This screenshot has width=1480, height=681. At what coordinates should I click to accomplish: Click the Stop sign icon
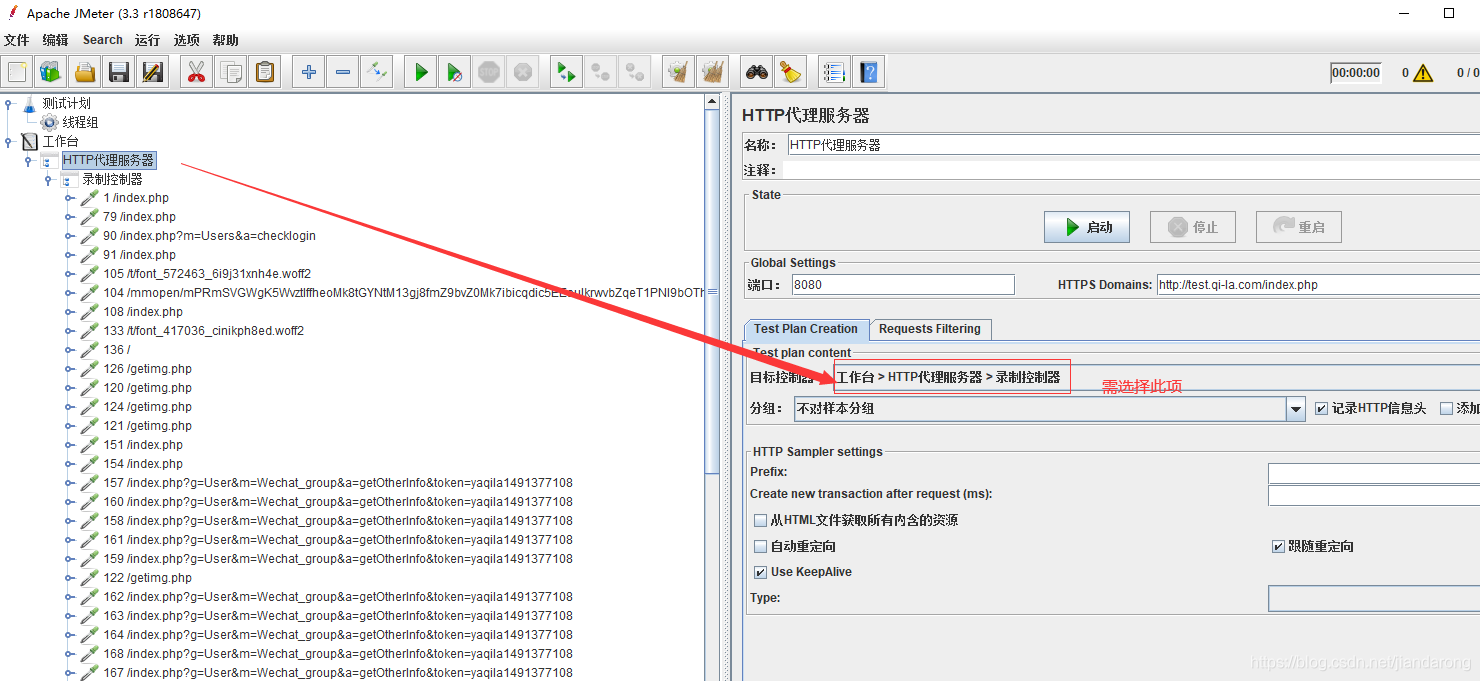click(x=489, y=72)
